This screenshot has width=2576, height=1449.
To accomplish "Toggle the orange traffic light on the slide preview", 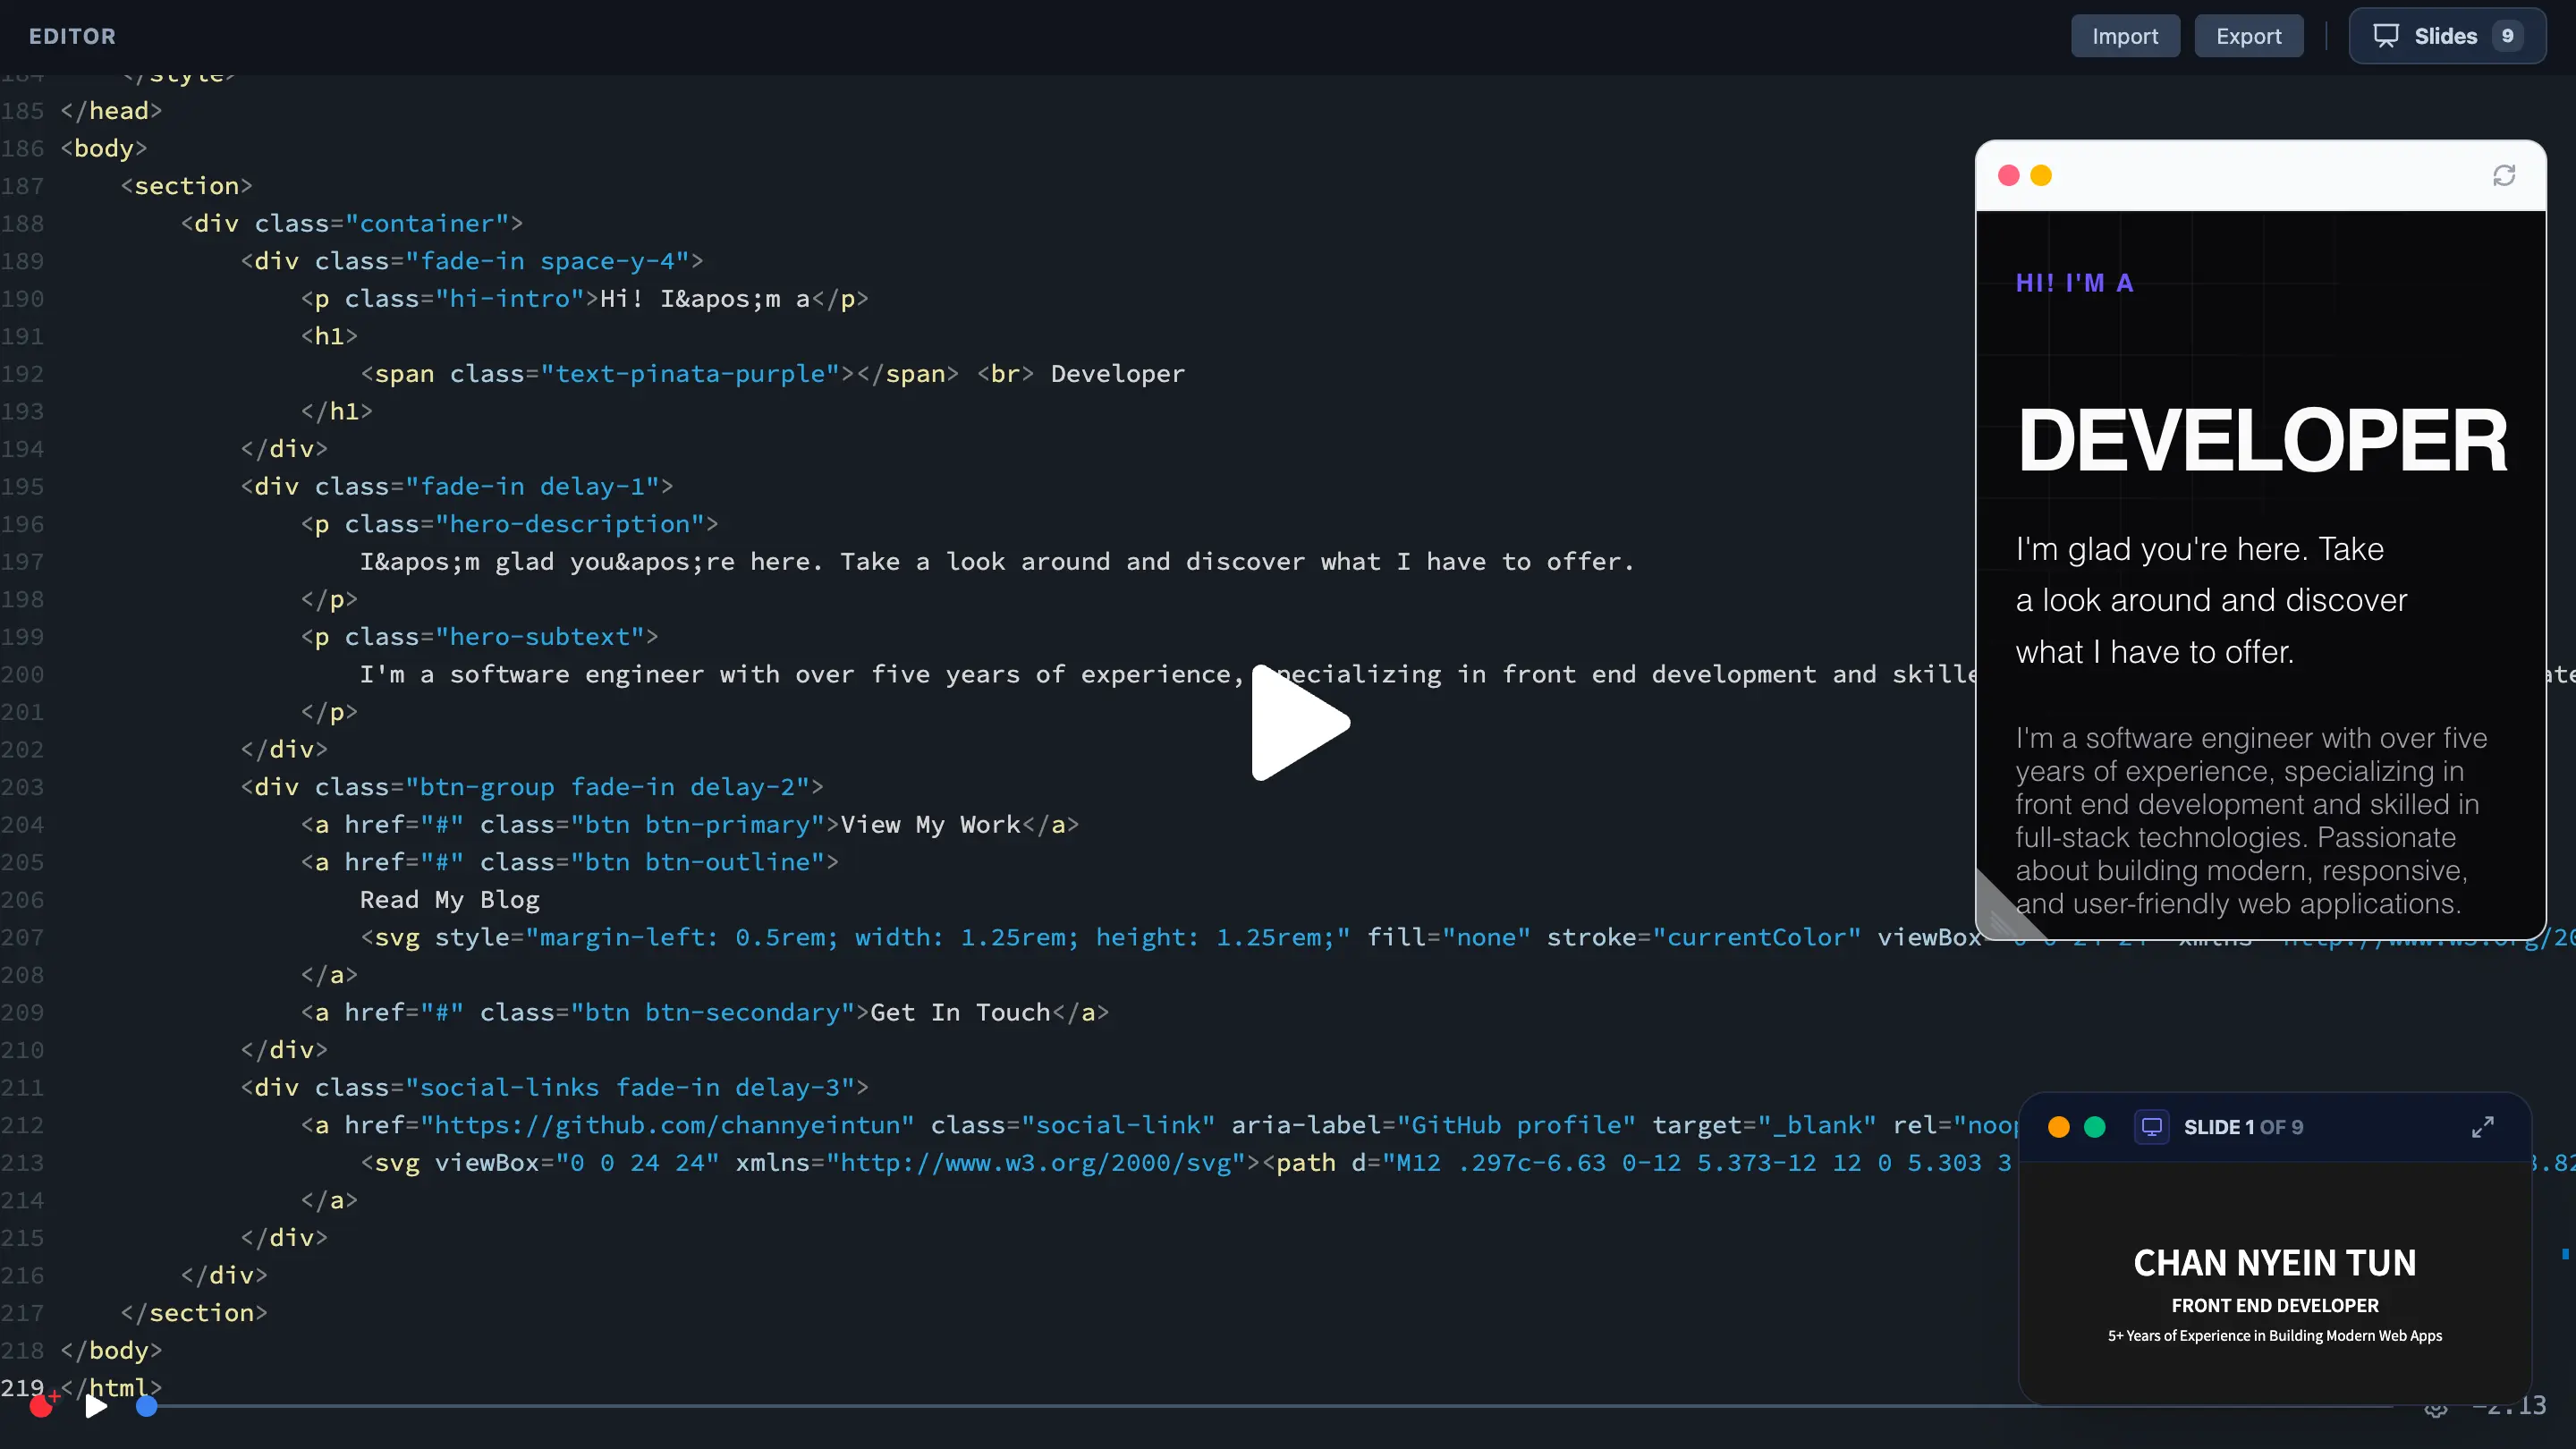I will point(2060,1127).
